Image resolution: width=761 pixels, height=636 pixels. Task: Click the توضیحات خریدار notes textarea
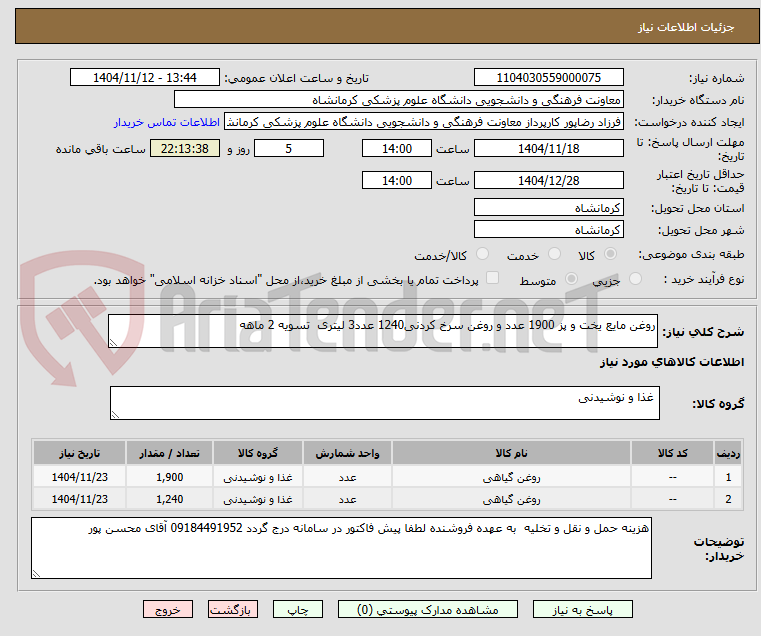(x=341, y=548)
